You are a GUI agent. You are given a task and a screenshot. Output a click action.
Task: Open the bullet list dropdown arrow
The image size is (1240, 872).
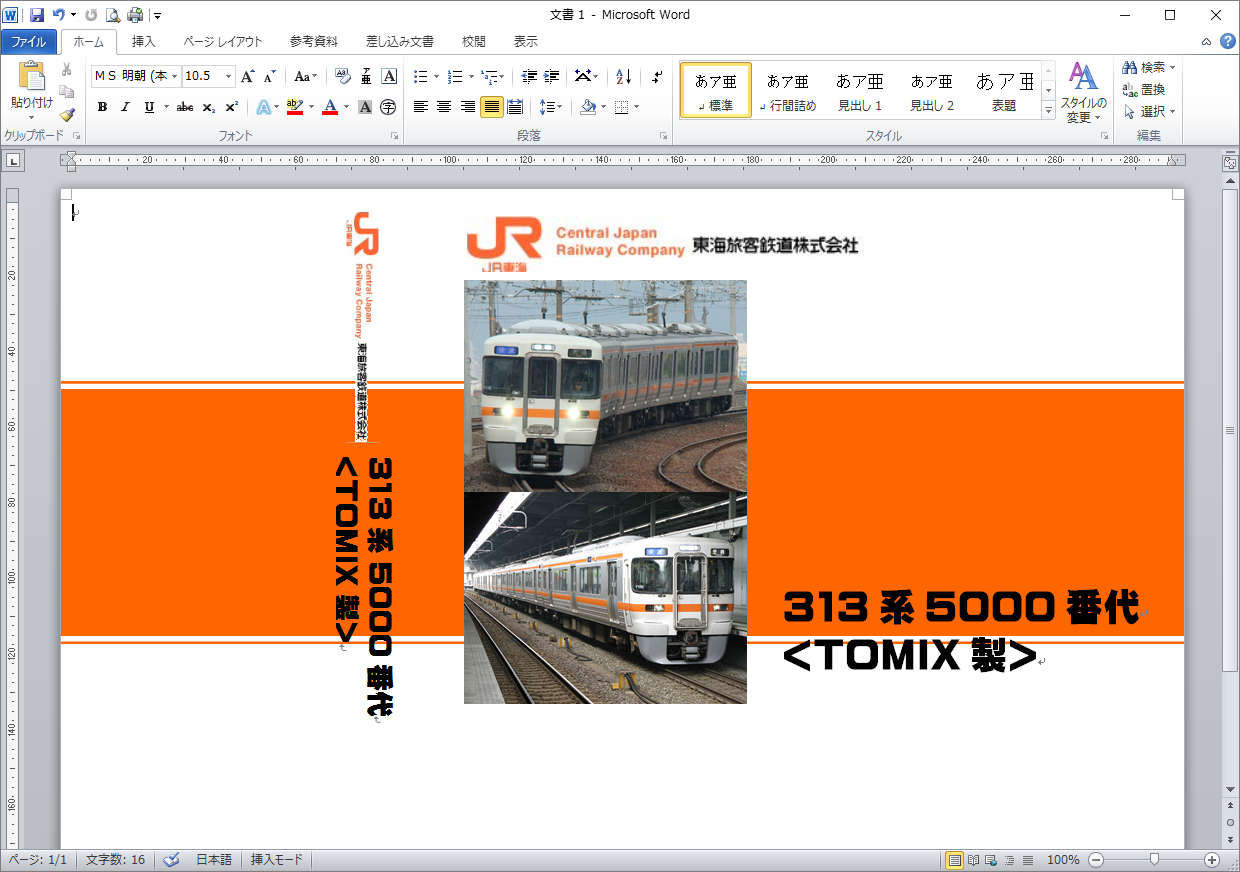(x=436, y=76)
